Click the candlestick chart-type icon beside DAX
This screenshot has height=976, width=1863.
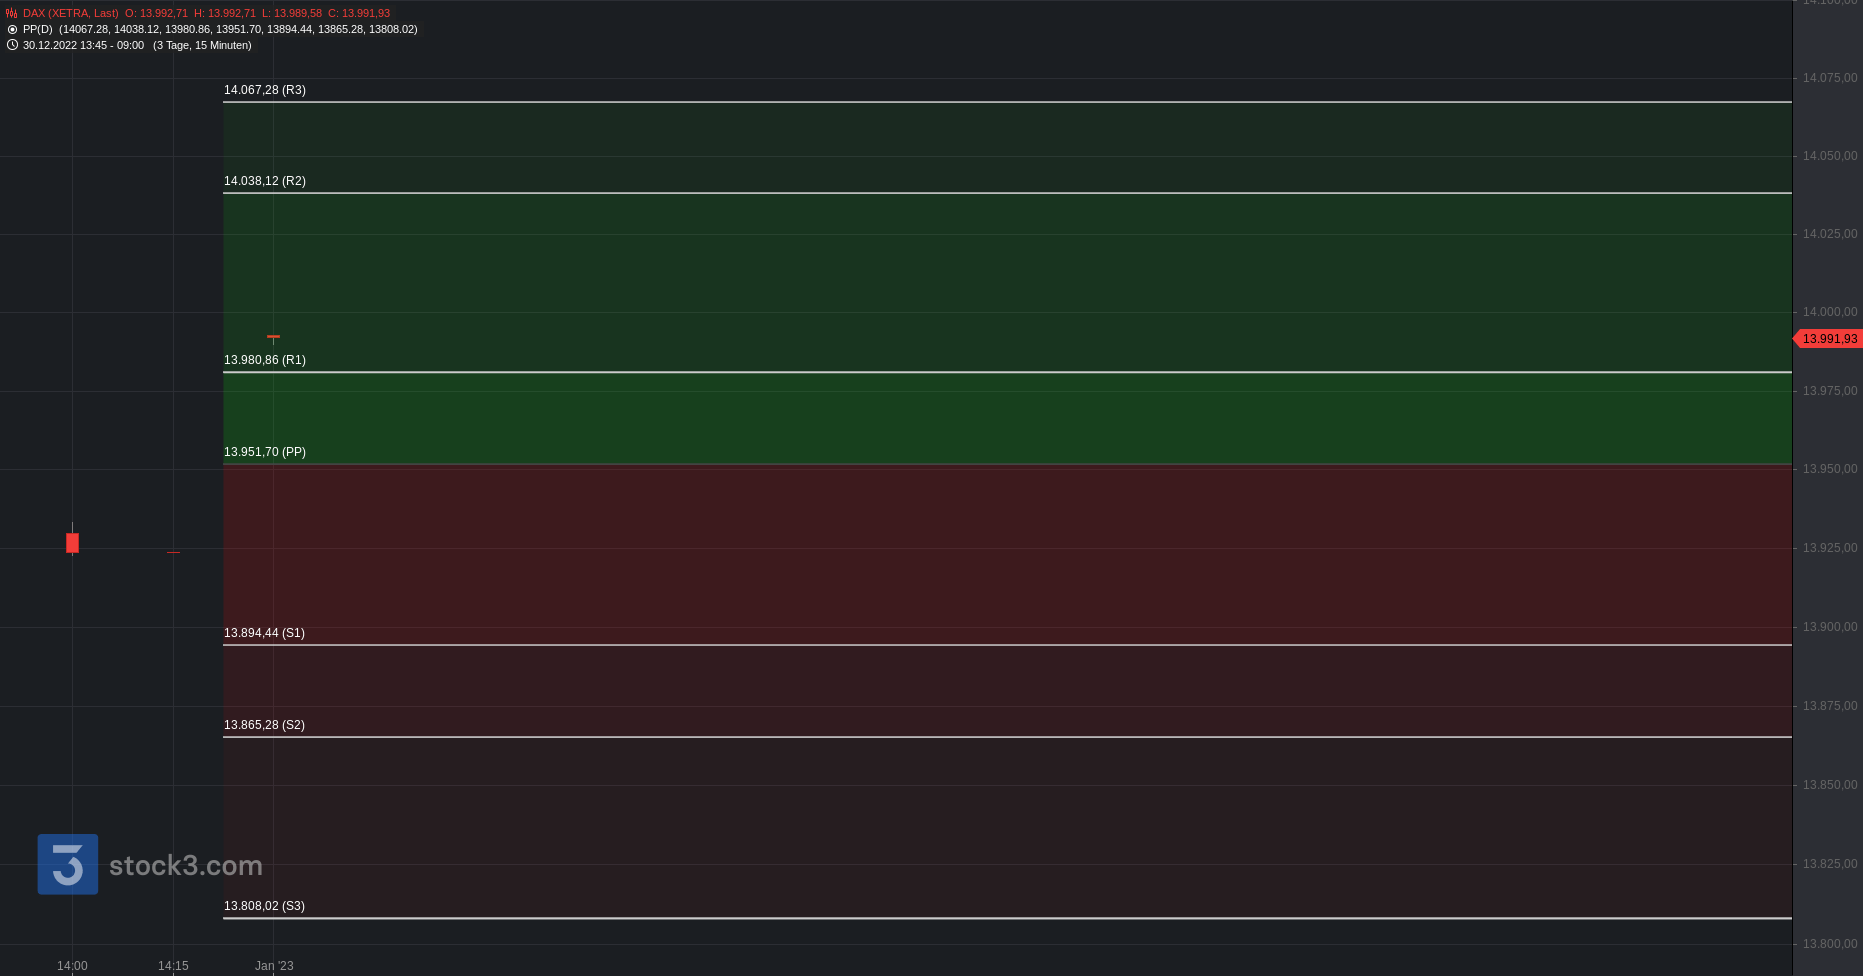pos(12,14)
